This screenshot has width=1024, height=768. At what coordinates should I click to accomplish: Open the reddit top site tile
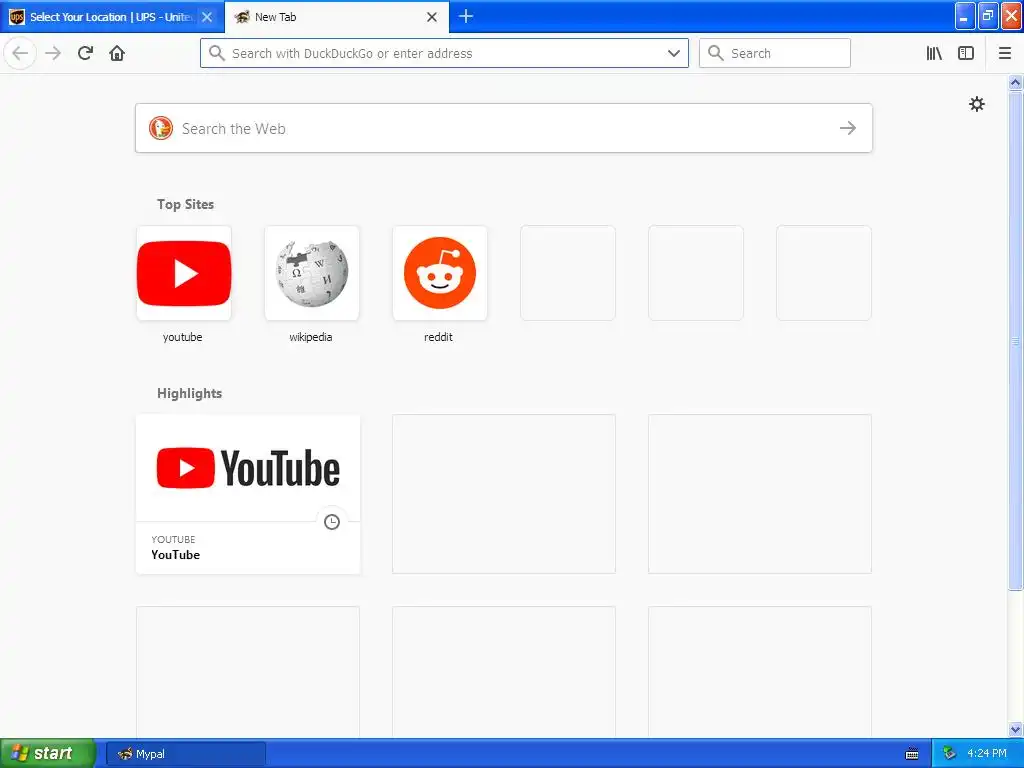click(x=440, y=273)
